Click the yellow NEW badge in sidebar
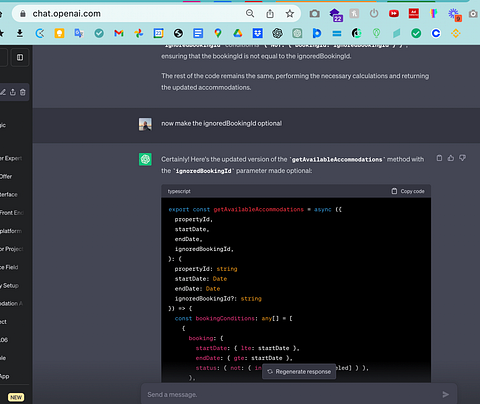 point(16,397)
